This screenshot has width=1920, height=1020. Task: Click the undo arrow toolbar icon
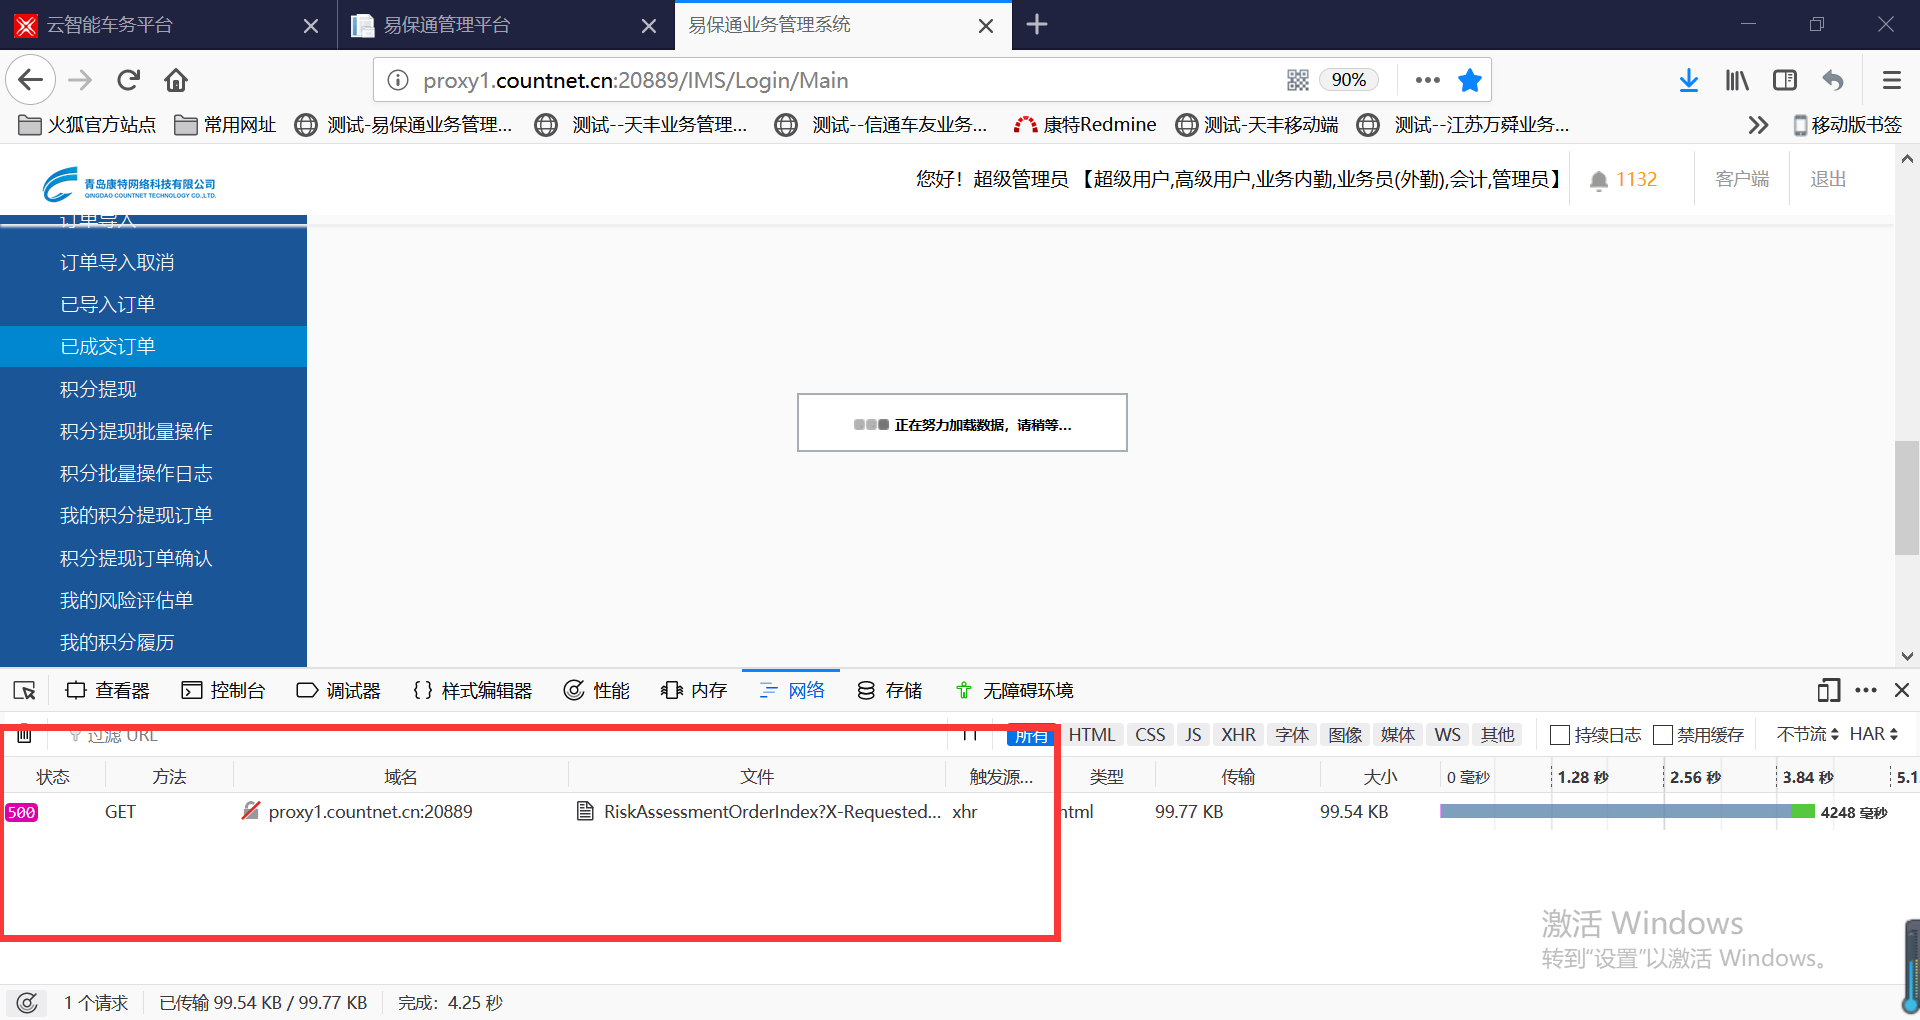(x=1833, y=80)
